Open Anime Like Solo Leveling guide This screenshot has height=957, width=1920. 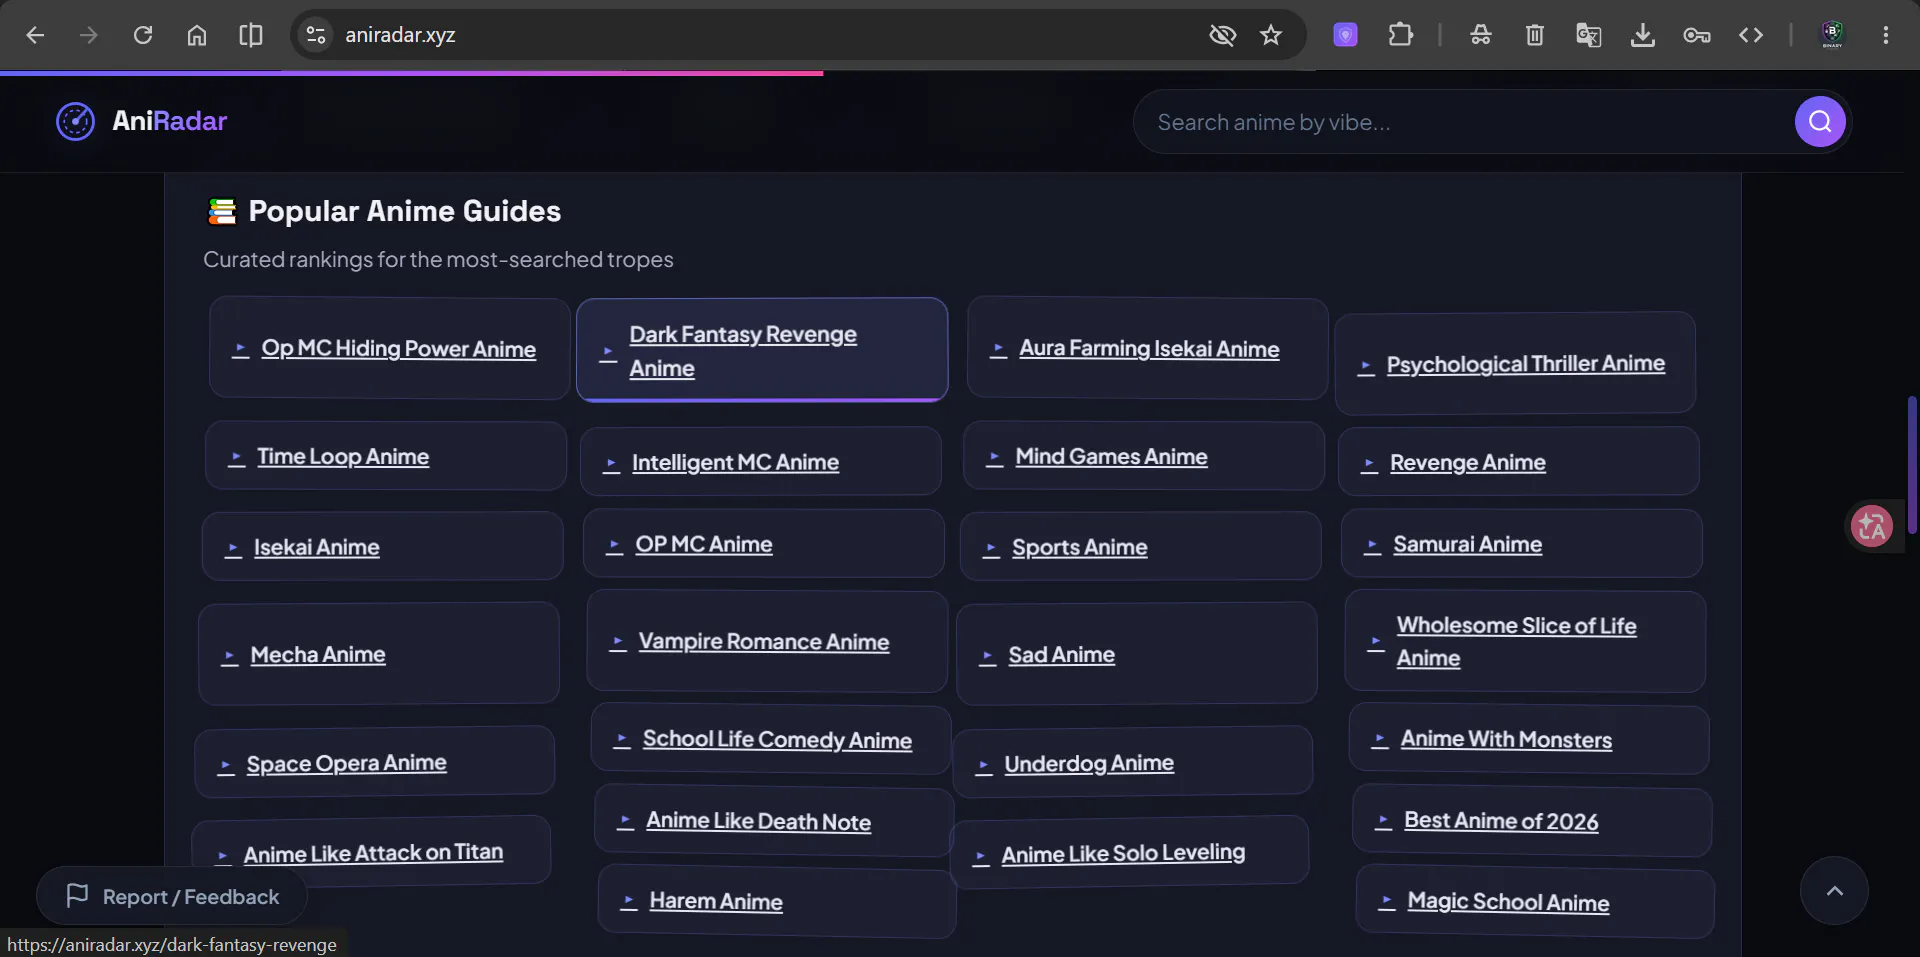(1129, 852)
